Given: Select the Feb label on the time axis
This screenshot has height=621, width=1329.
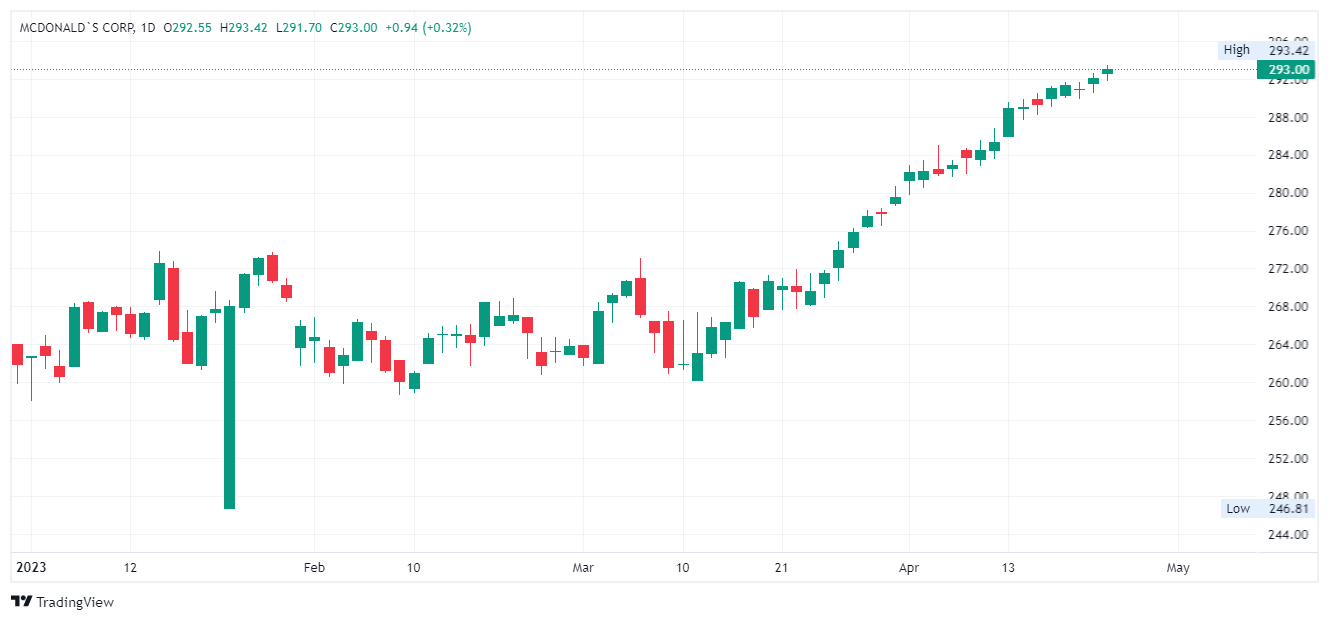Looking at the screenshot, I should [x=314, y=568].
